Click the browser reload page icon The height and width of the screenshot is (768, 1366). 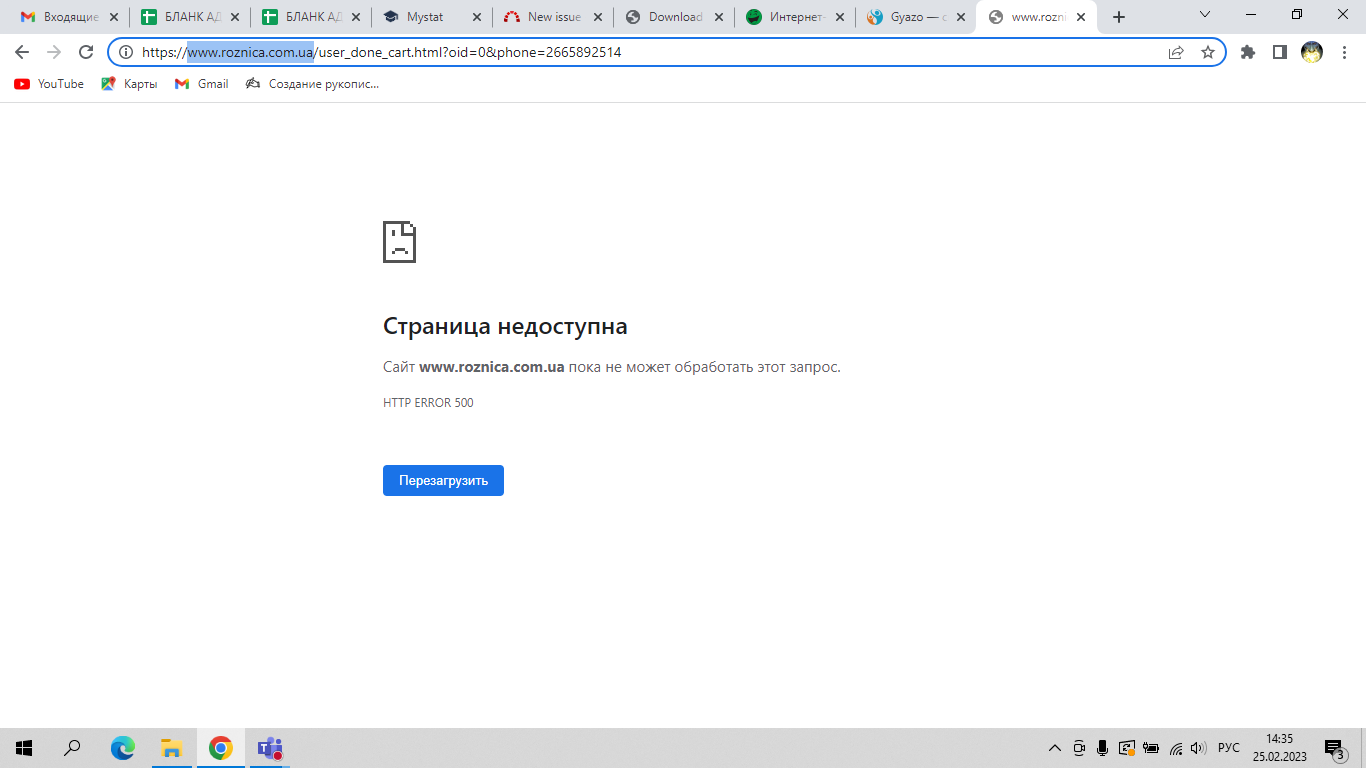point(86,52)
